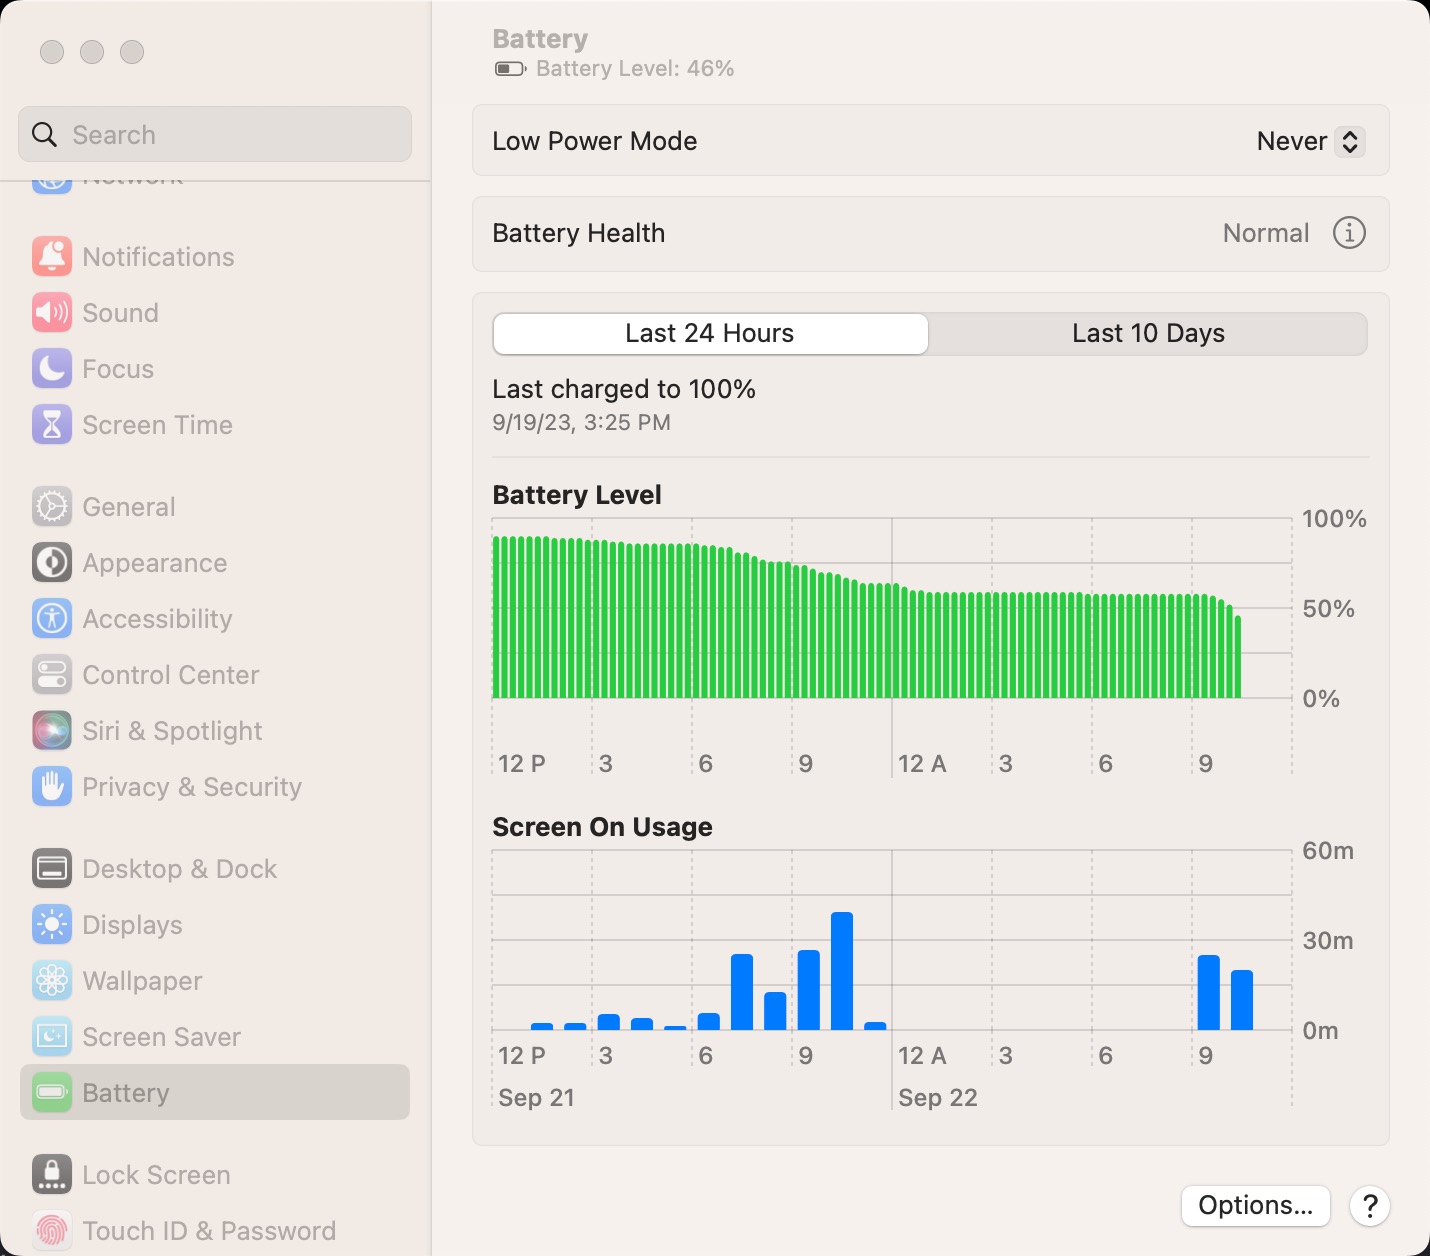Click the tallest blue screen usage bar
The image size is (1430, 1256).
coord(842,971)
